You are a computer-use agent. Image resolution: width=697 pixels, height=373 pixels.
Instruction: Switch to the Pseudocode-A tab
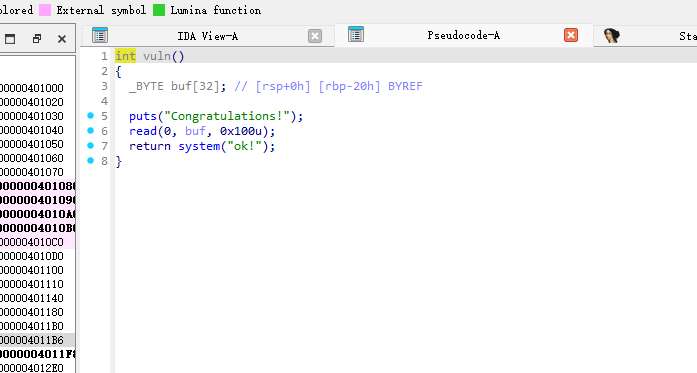click(x=464, y=35)
